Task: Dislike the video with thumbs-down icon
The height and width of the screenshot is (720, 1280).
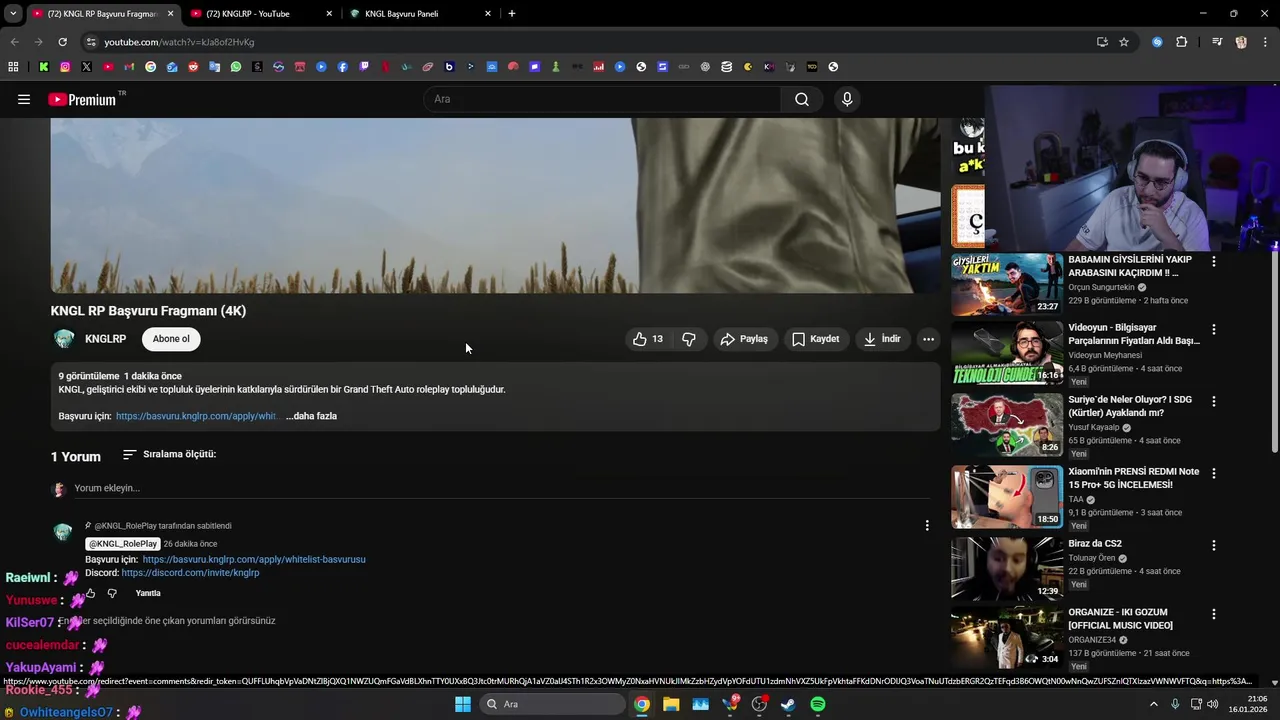Action: [689, 339]
